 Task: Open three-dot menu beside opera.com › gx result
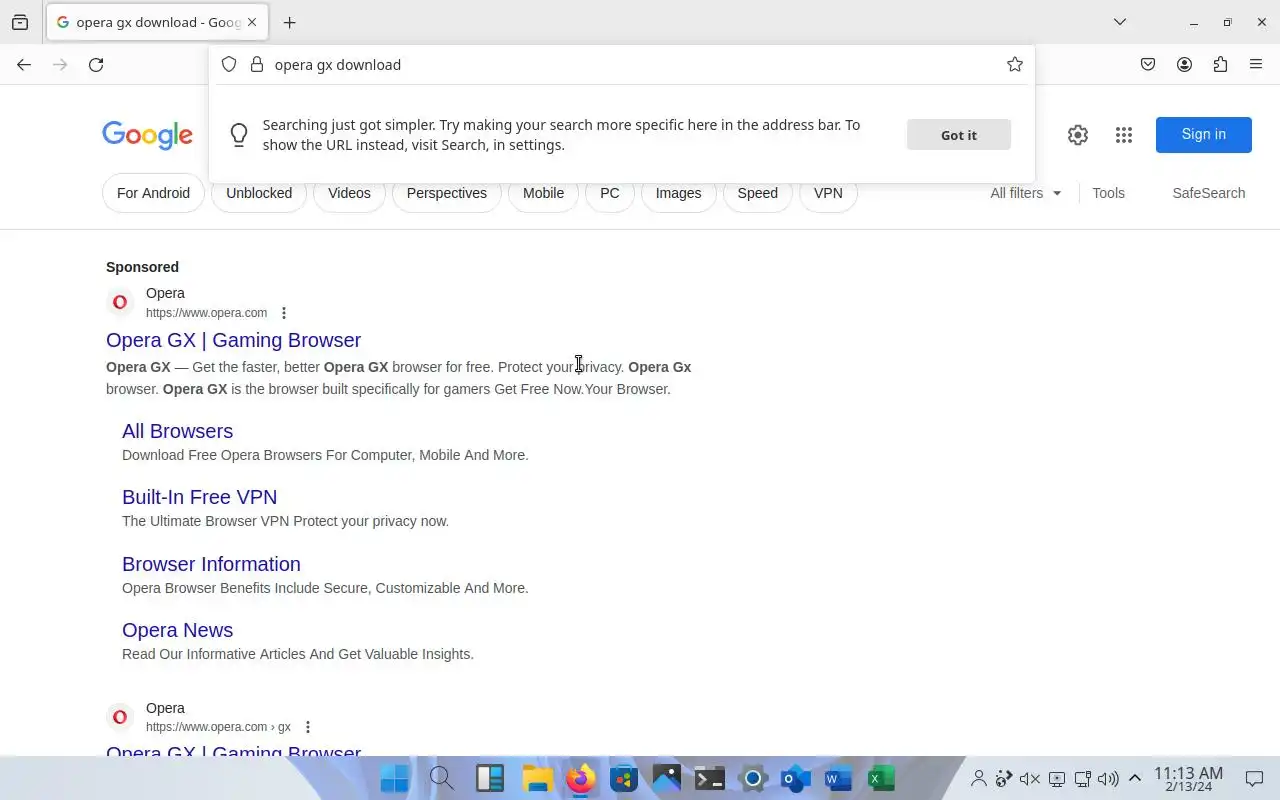tap(308, 727)
